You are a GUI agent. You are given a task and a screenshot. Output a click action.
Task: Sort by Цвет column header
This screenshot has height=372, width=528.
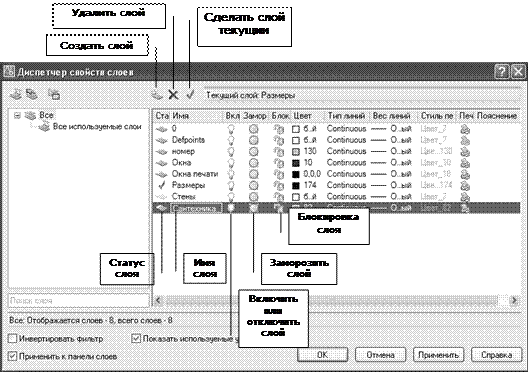pyautogui.click(x=307, y=116)
